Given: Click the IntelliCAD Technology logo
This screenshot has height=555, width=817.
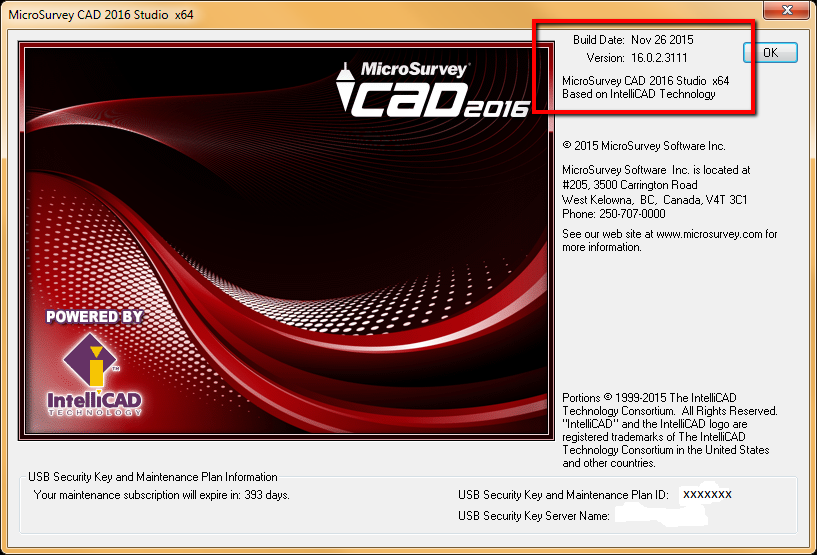Looking at the screenshot, I should 94,375.
